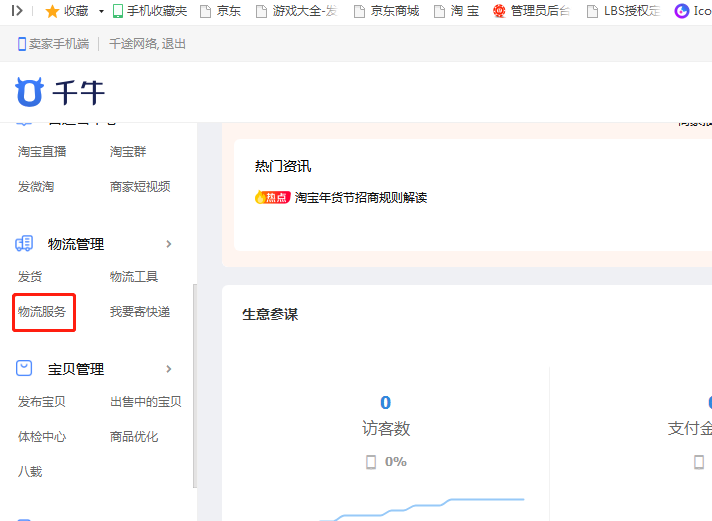The image size is (712, 521).
Task: Open the 京东 bookmark
Action: click(221, 11)
